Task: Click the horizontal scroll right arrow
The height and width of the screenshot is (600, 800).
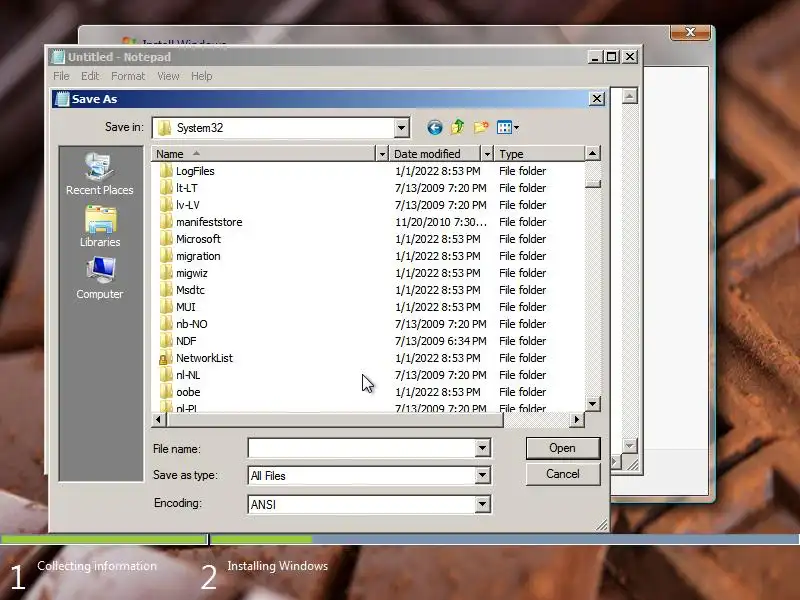Action: 577,419
